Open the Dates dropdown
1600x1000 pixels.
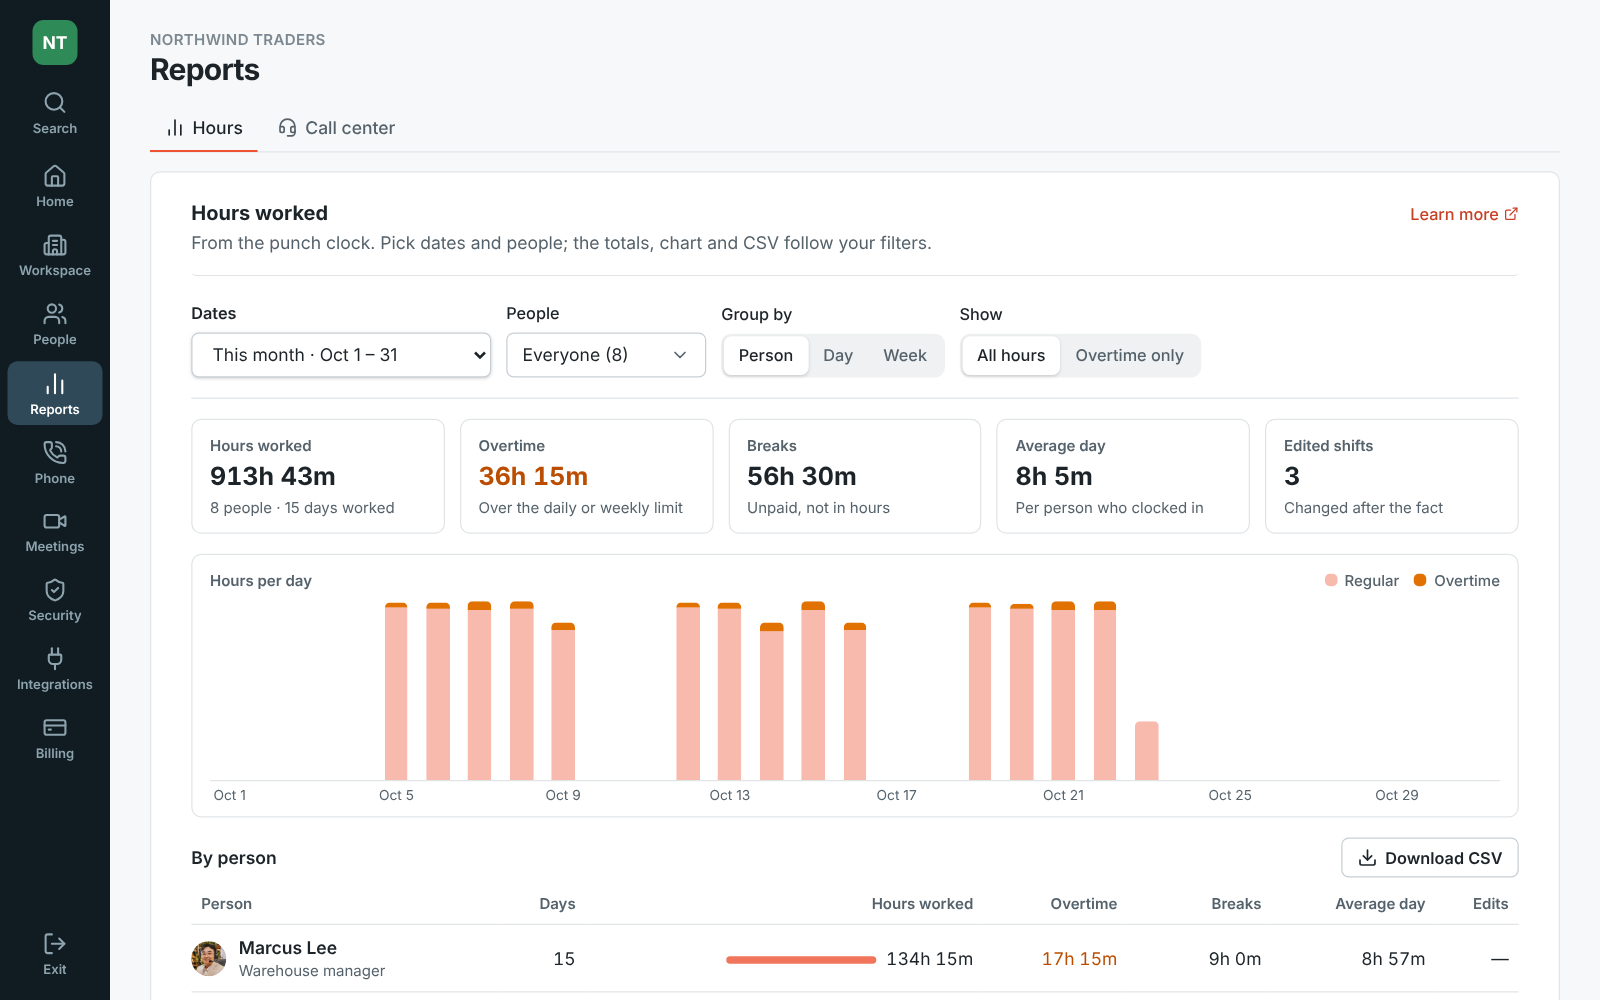pos(341,355)
